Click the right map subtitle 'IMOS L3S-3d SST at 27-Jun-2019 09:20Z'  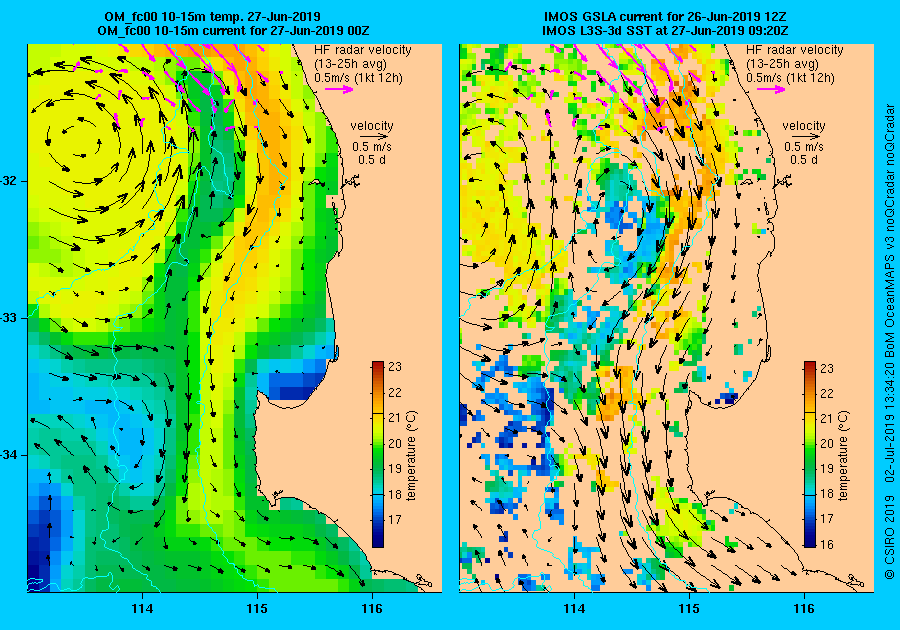coord(665,30)
